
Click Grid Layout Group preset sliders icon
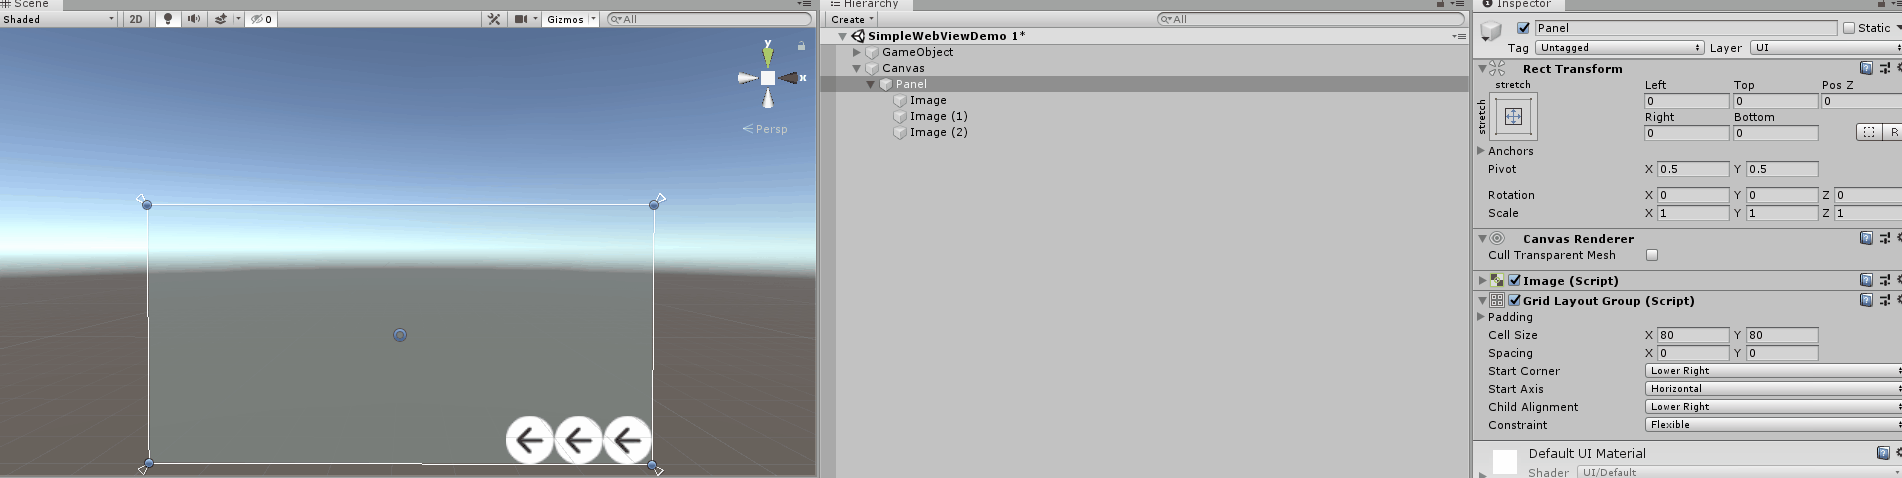(1884, 300)
